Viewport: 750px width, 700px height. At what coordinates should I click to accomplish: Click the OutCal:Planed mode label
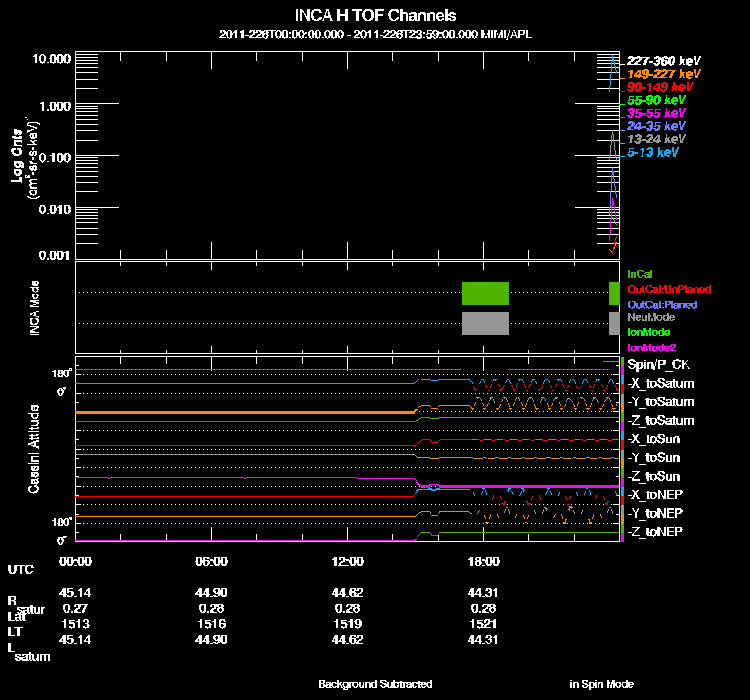tap(661, 303)
